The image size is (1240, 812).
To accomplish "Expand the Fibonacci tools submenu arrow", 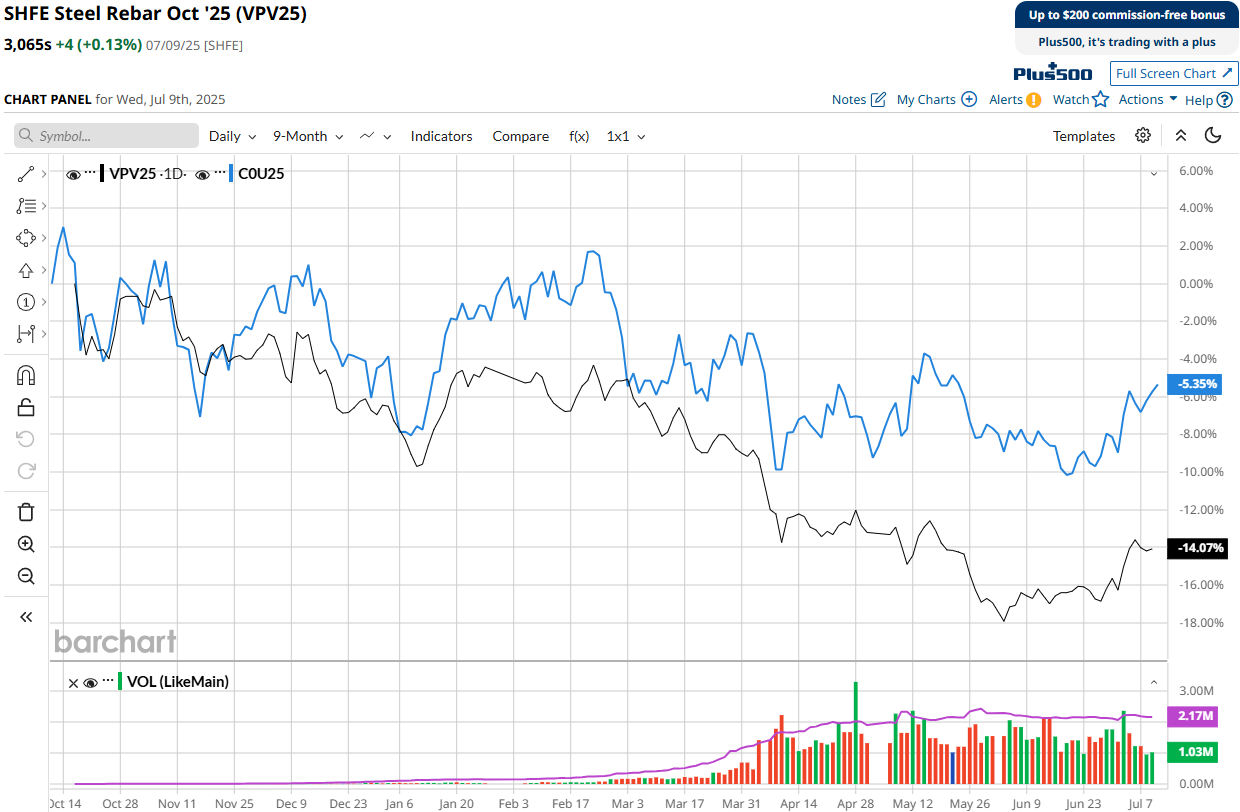I will [x=44, y=206].
